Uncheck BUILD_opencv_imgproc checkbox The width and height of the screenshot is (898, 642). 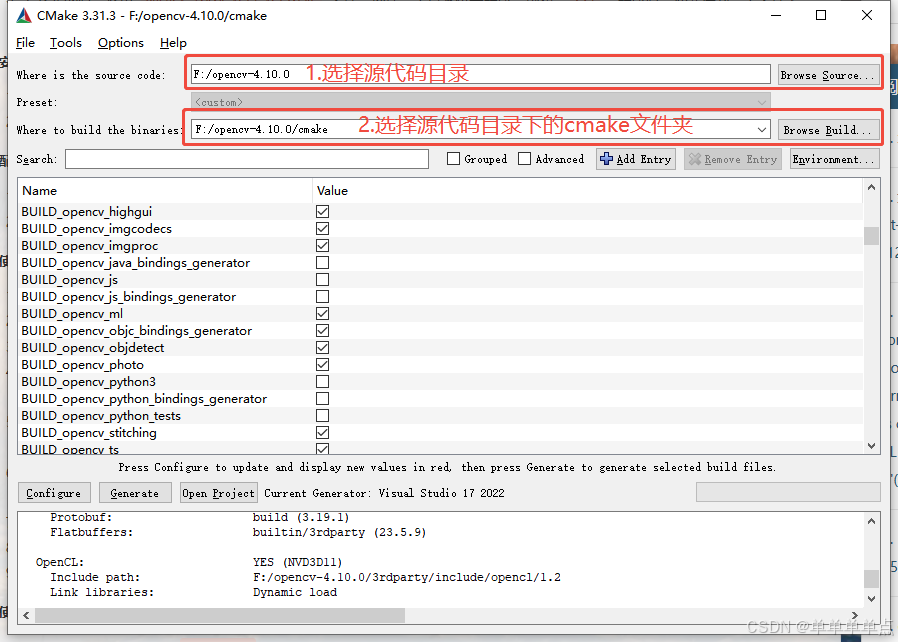click(322, 246)
